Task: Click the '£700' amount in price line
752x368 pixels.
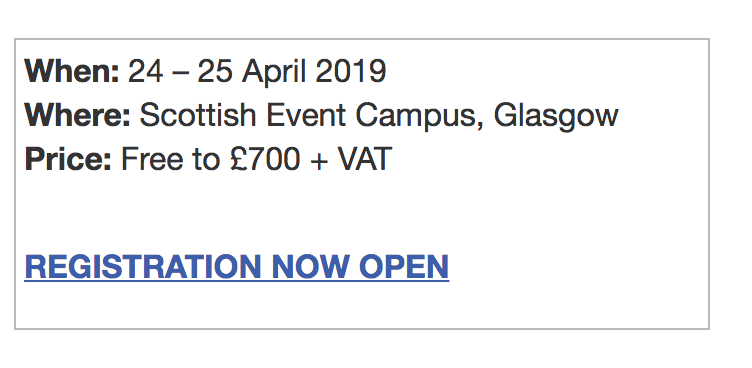Action: click(x=265, y=159)
